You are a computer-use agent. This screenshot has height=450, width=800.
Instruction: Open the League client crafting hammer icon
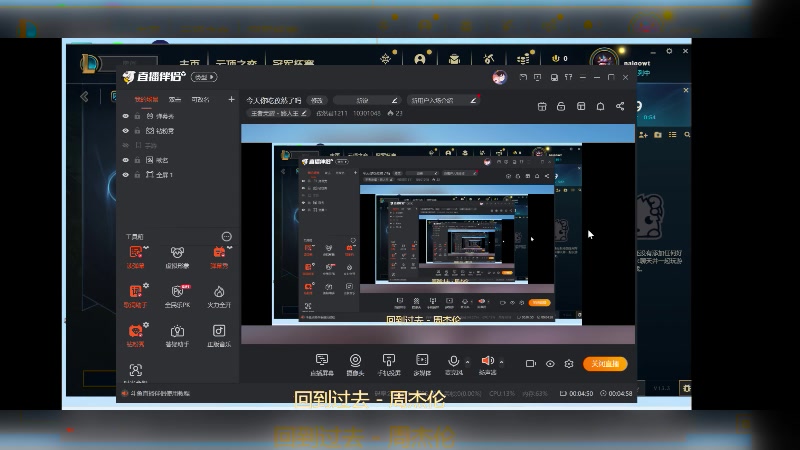pyautogui.click(x=489, y=59)
